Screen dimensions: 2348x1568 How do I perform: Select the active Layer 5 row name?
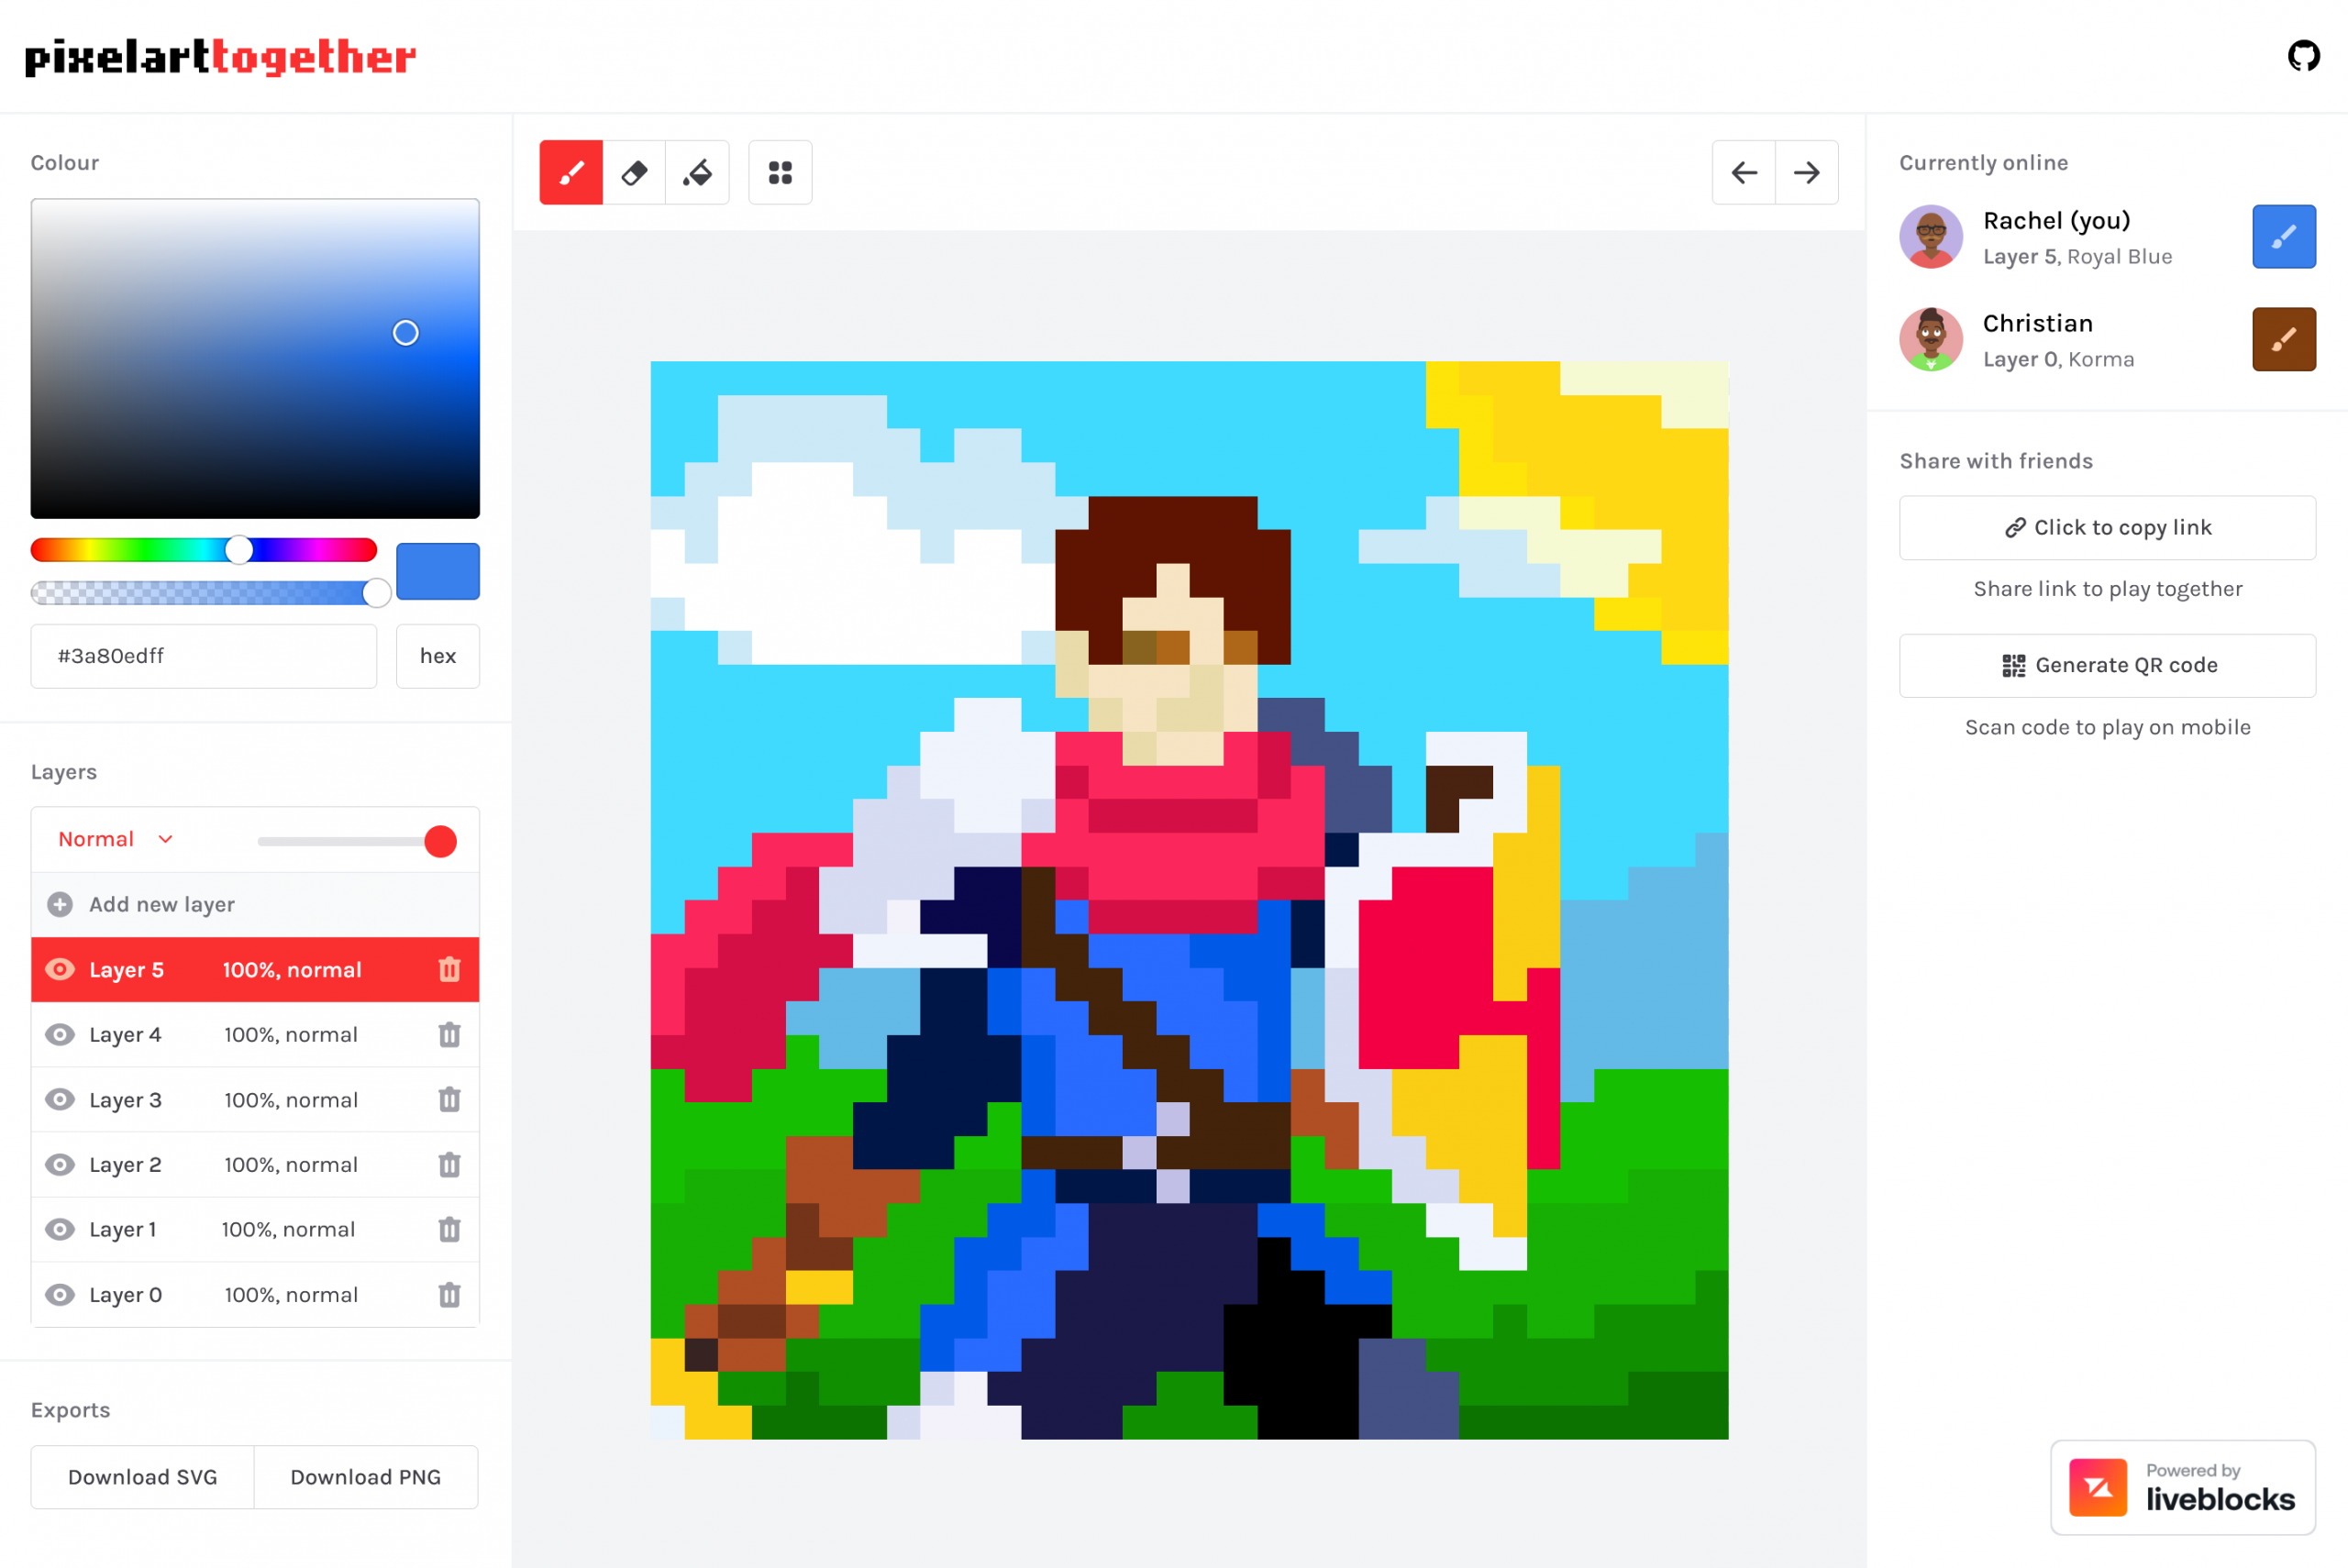(x=126, y=969)
